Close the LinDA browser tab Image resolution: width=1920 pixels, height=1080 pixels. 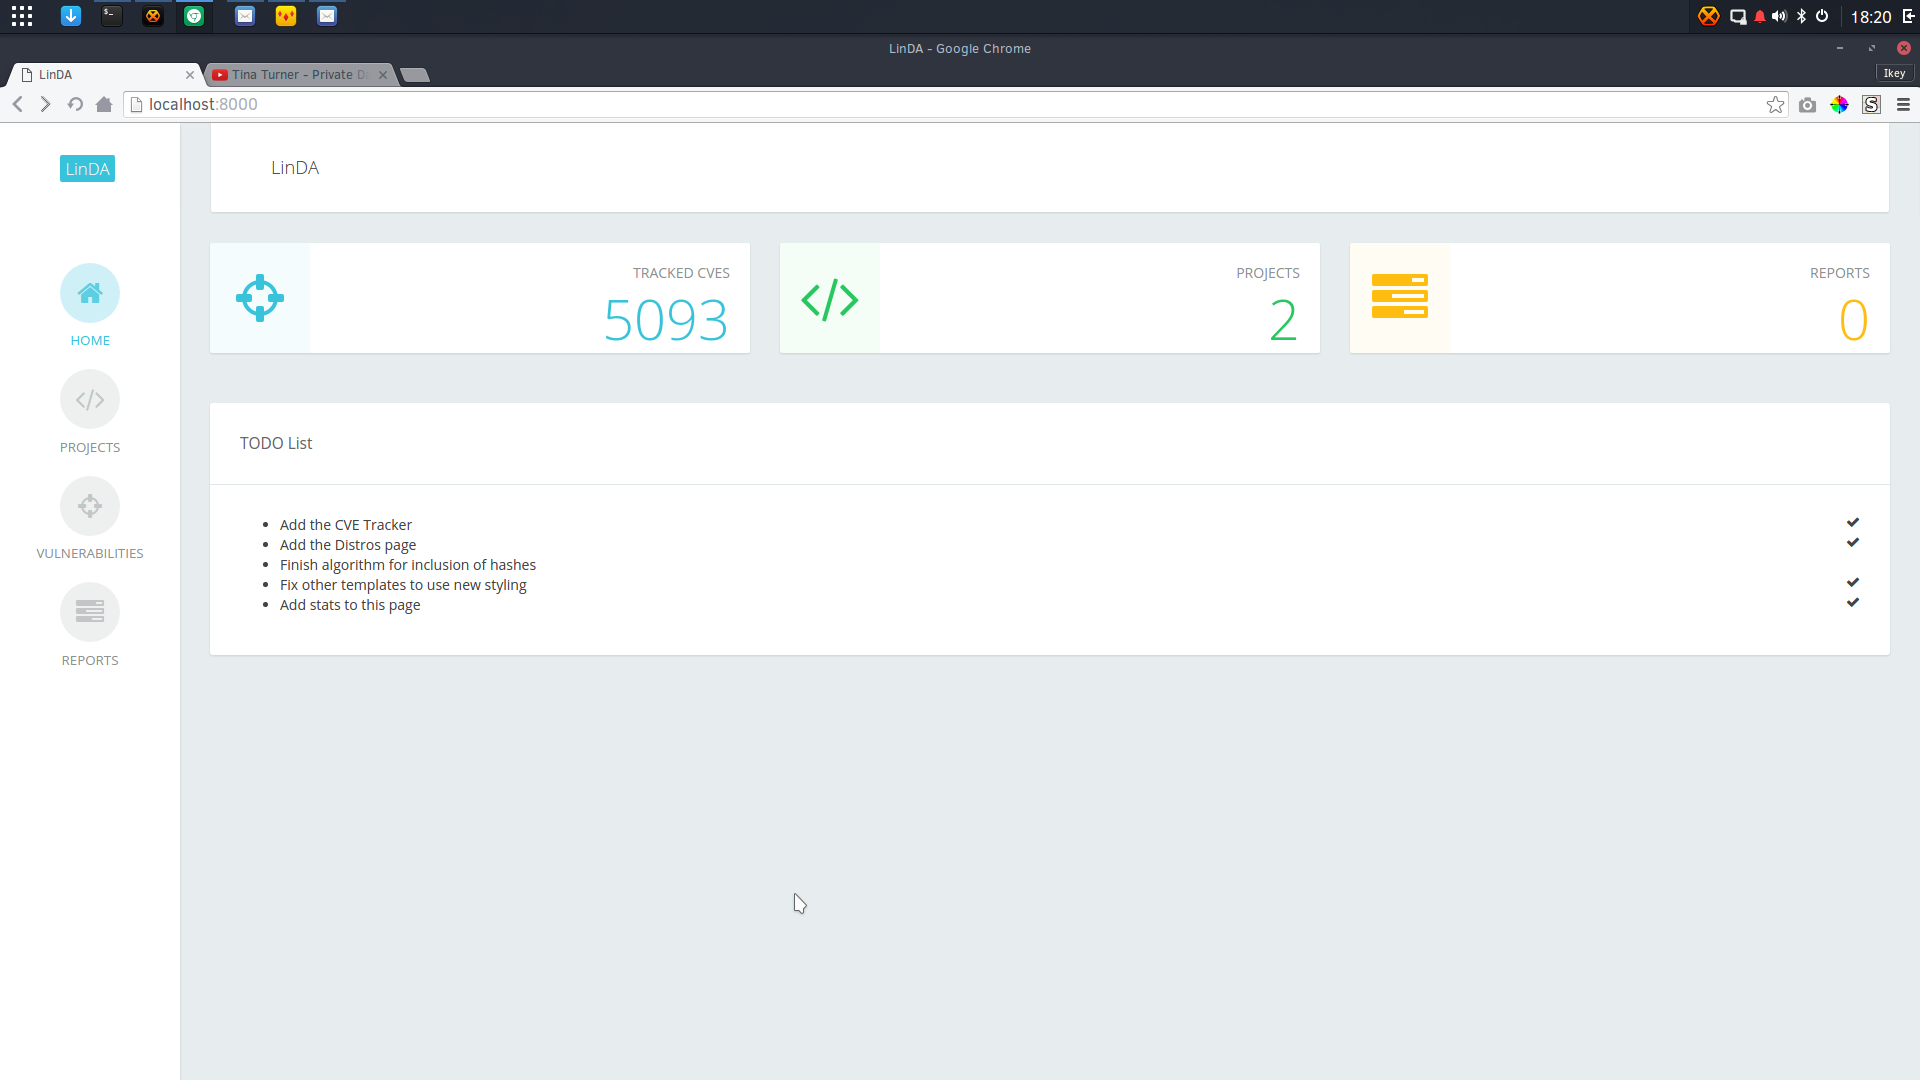click(x=190, y=75)
